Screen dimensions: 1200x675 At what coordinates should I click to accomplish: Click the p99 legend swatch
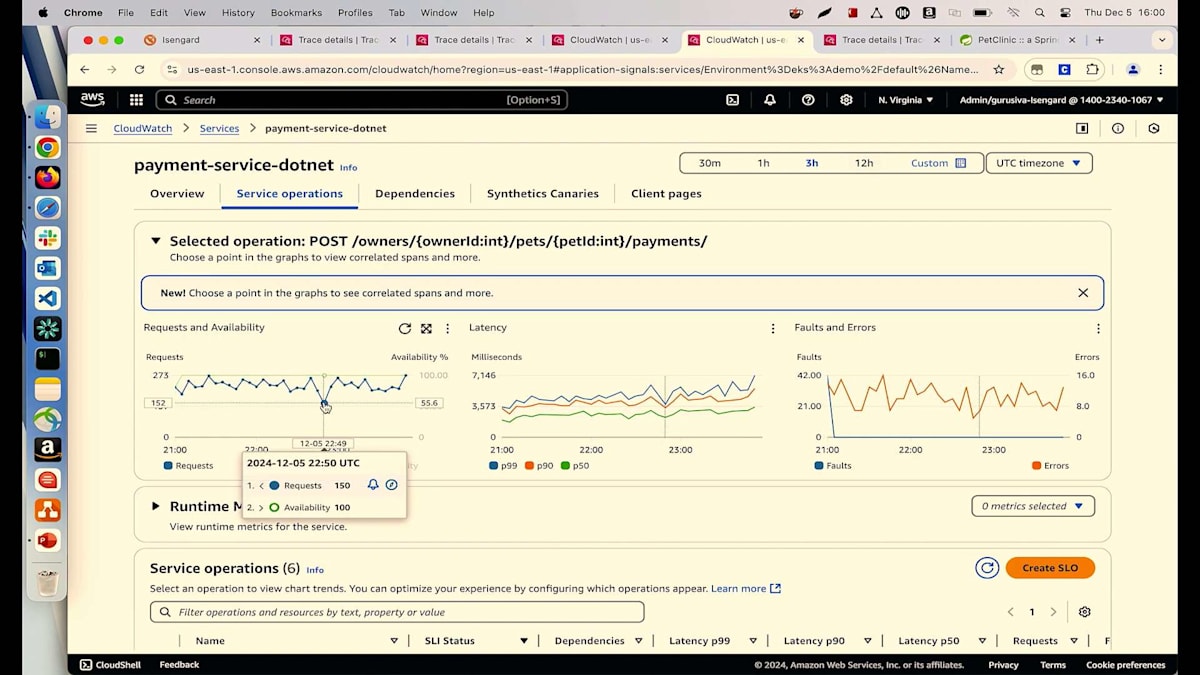tap(493, 466)
